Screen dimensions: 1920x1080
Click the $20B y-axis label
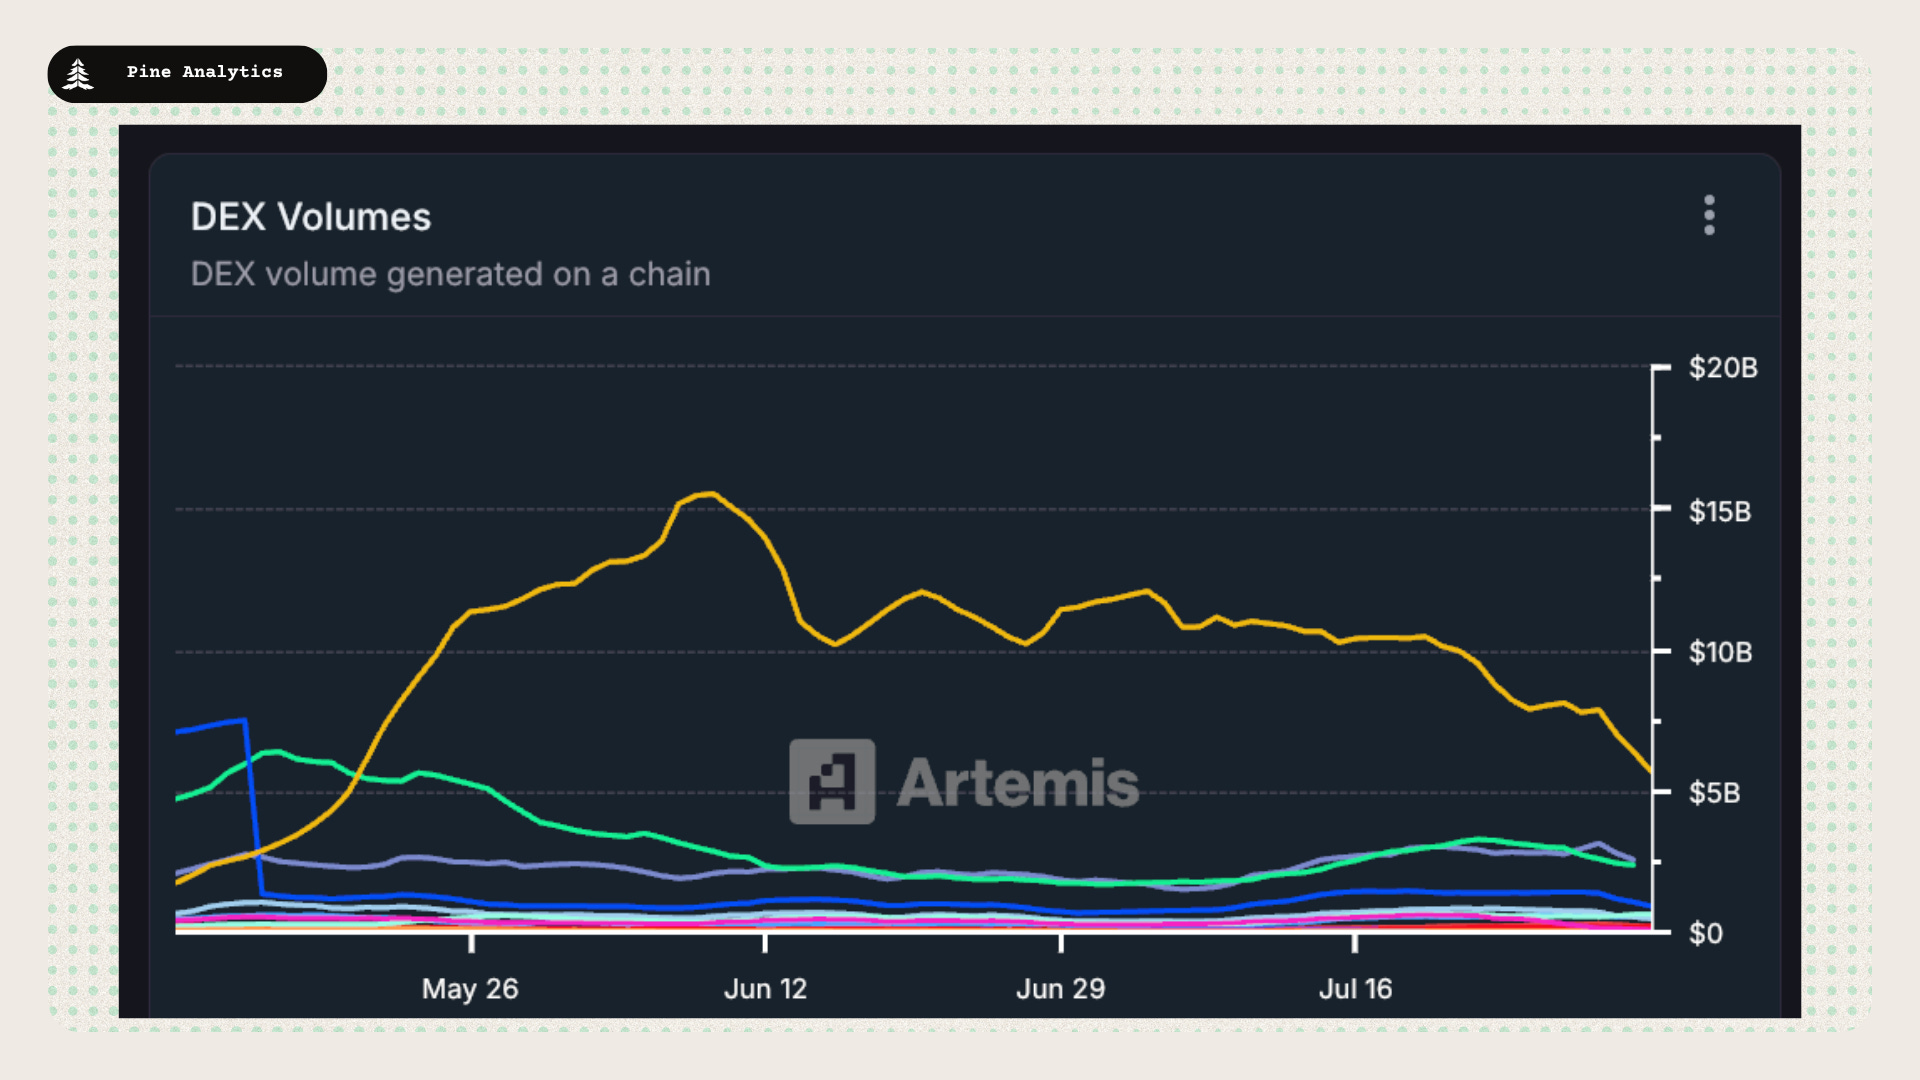point(1722,368)
